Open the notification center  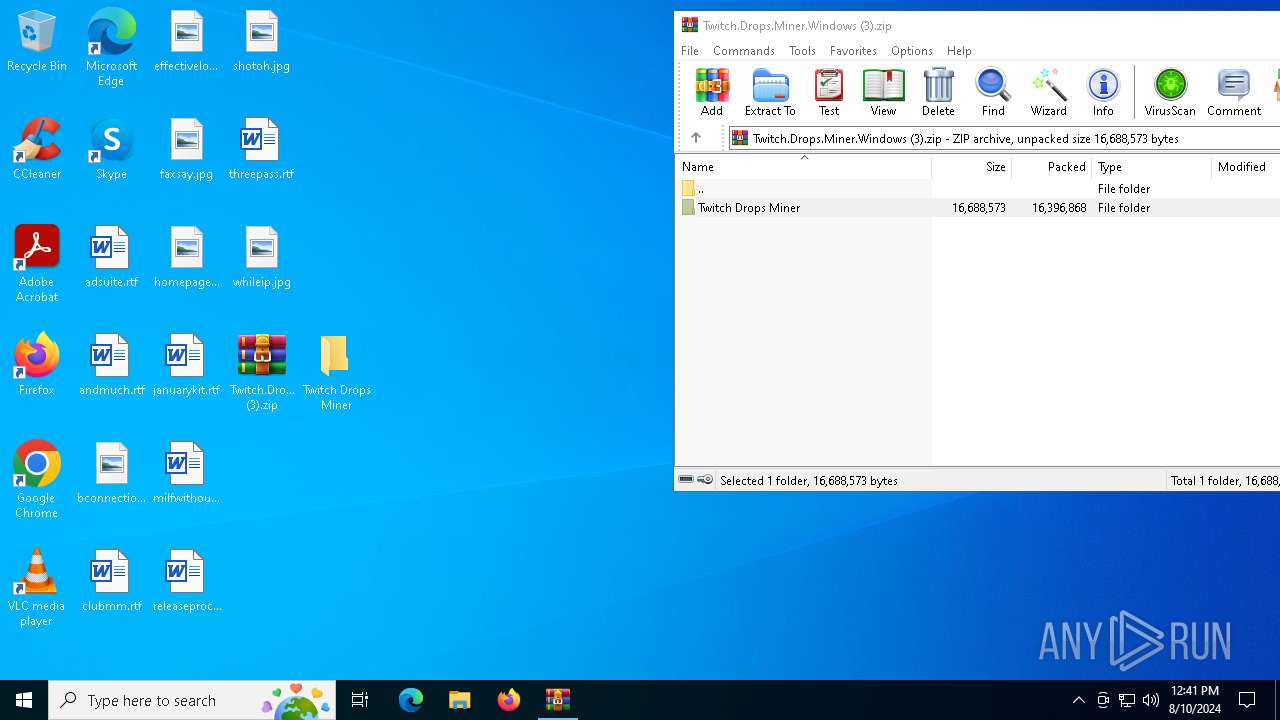1248,700
